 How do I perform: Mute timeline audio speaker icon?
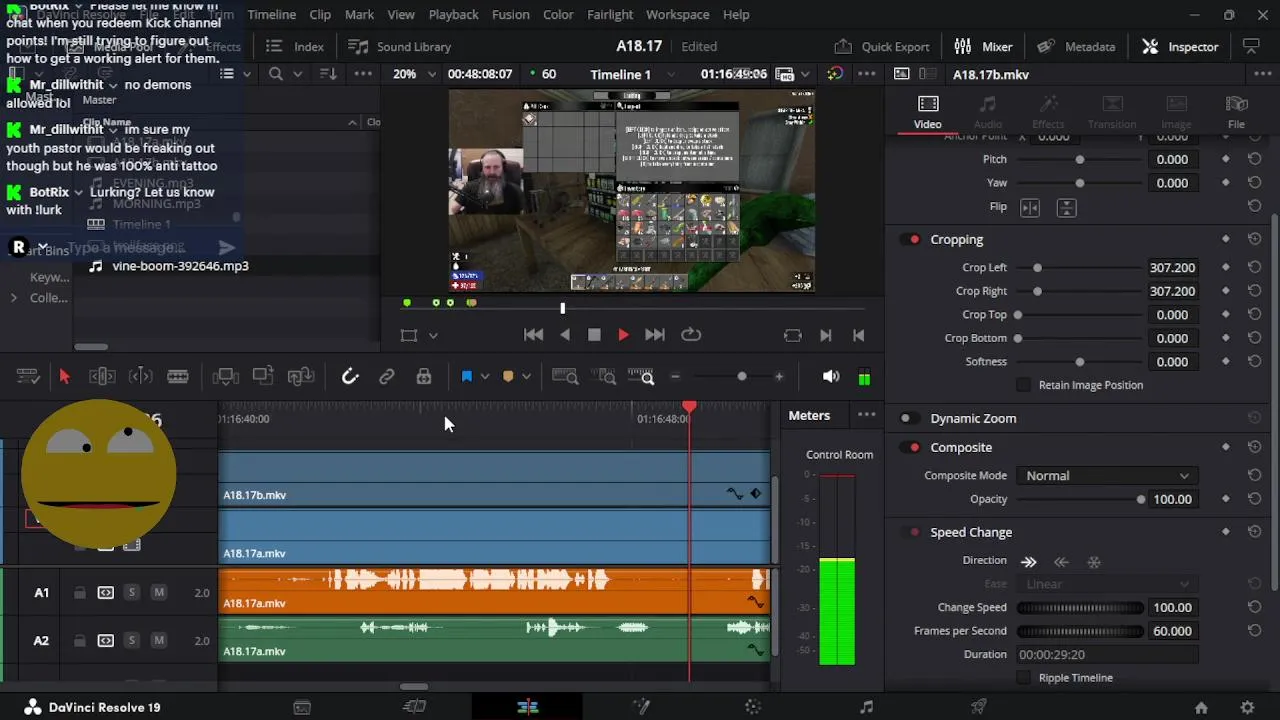pos(830,376)
